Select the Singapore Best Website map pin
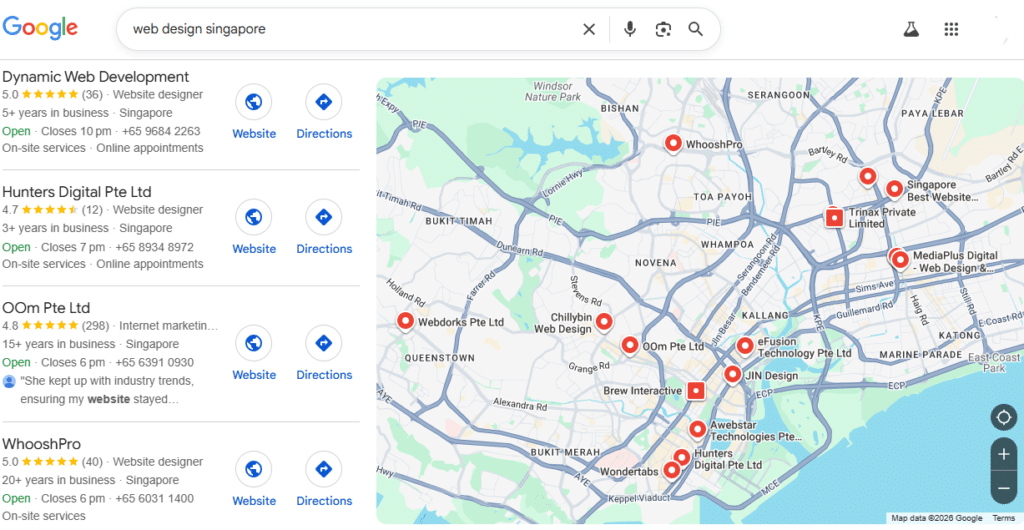Viewport: 1024px width, 530px height. point(894,189)
